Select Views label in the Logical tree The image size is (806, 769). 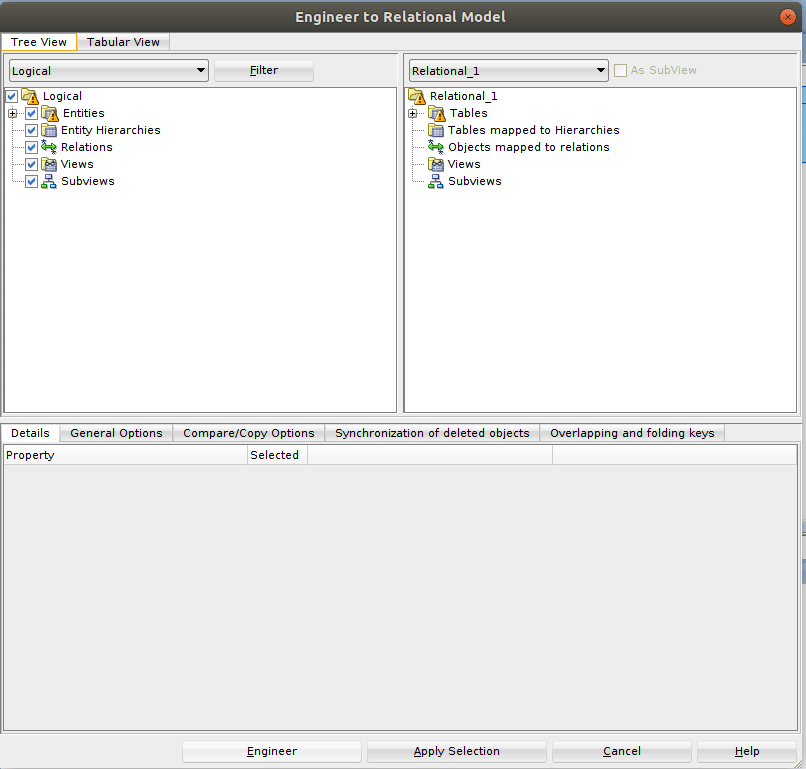click(77, 164)
